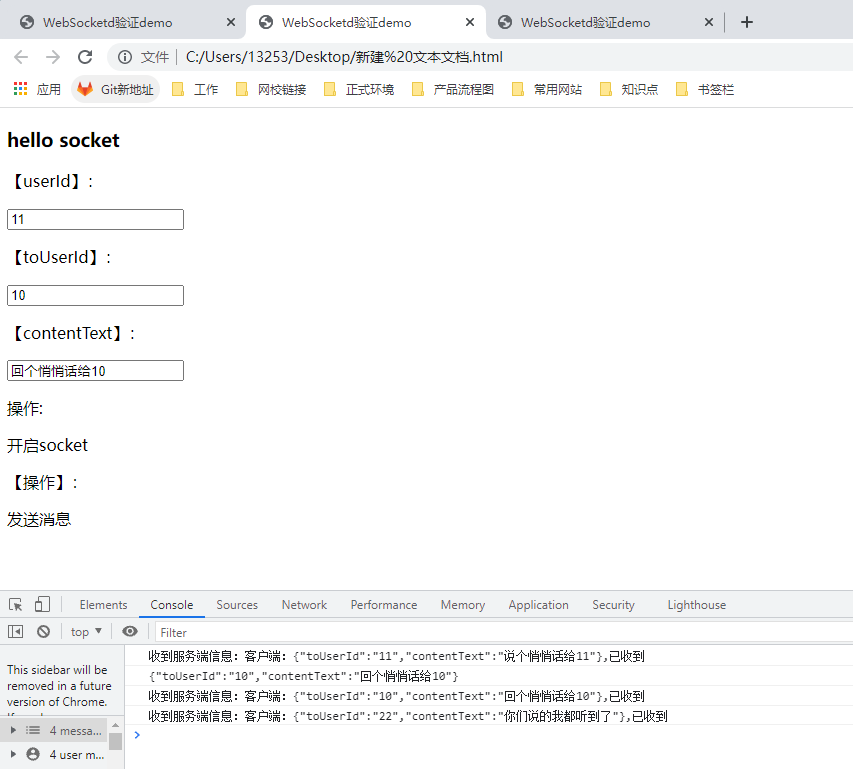
Task: Select the log mentioning 说个悄悄话给11
Action: click(x=489, y=656)
